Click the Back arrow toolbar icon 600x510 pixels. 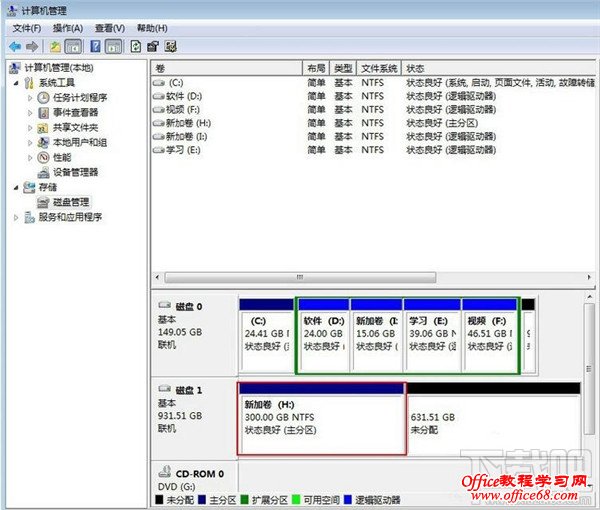(x=15, y=47)
